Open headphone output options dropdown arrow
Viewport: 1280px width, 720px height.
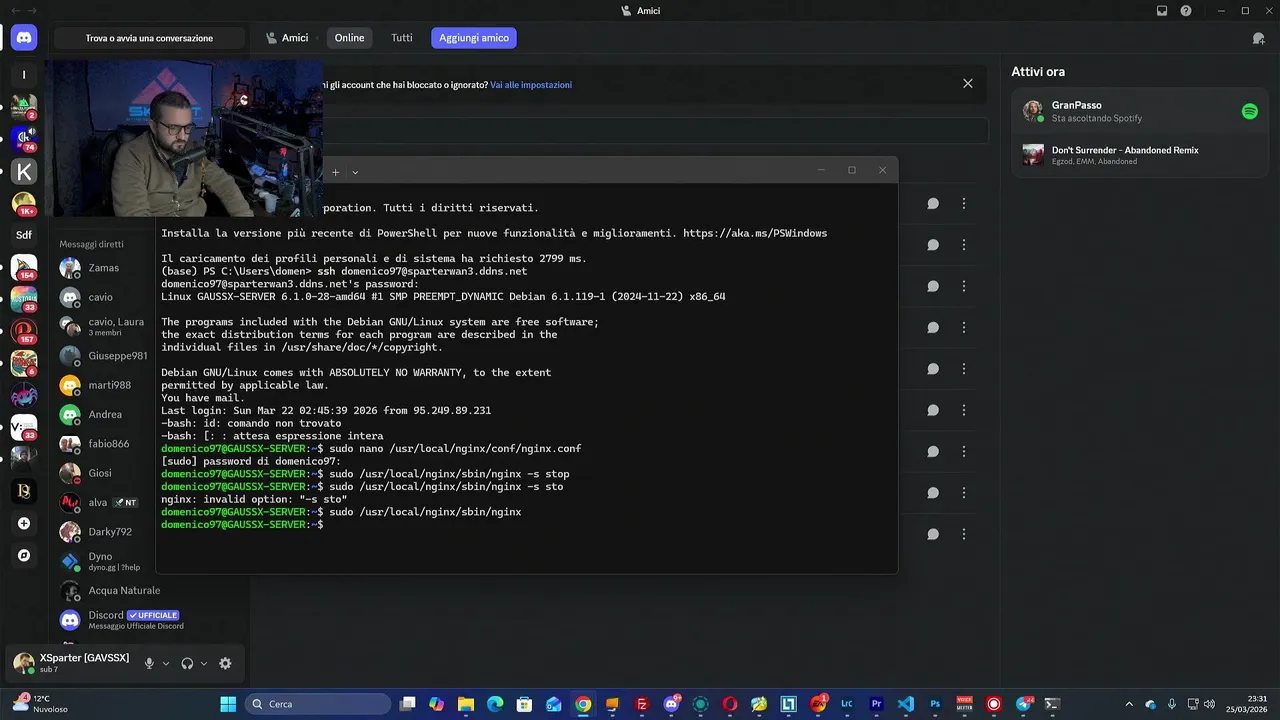204,663
